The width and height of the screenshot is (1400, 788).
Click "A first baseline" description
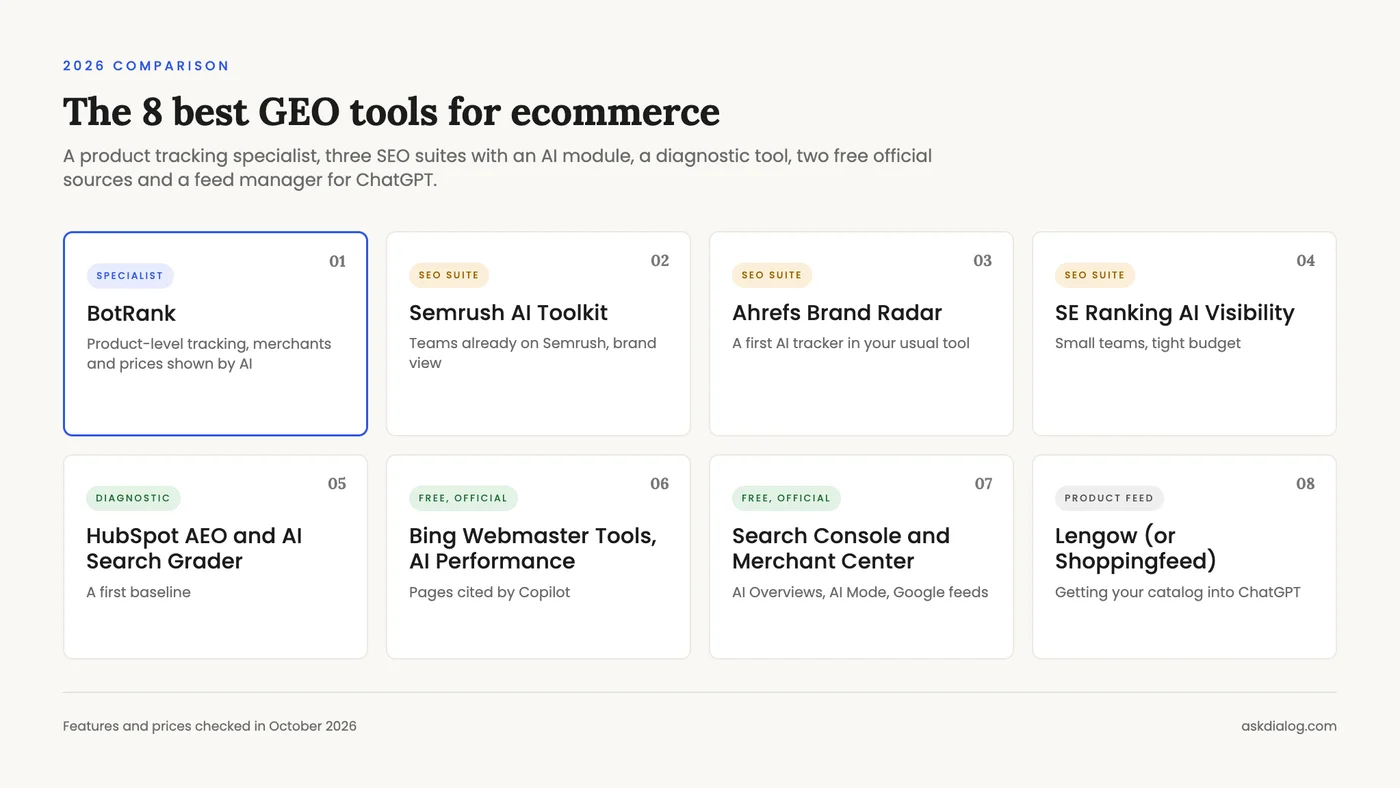[138, 592]
